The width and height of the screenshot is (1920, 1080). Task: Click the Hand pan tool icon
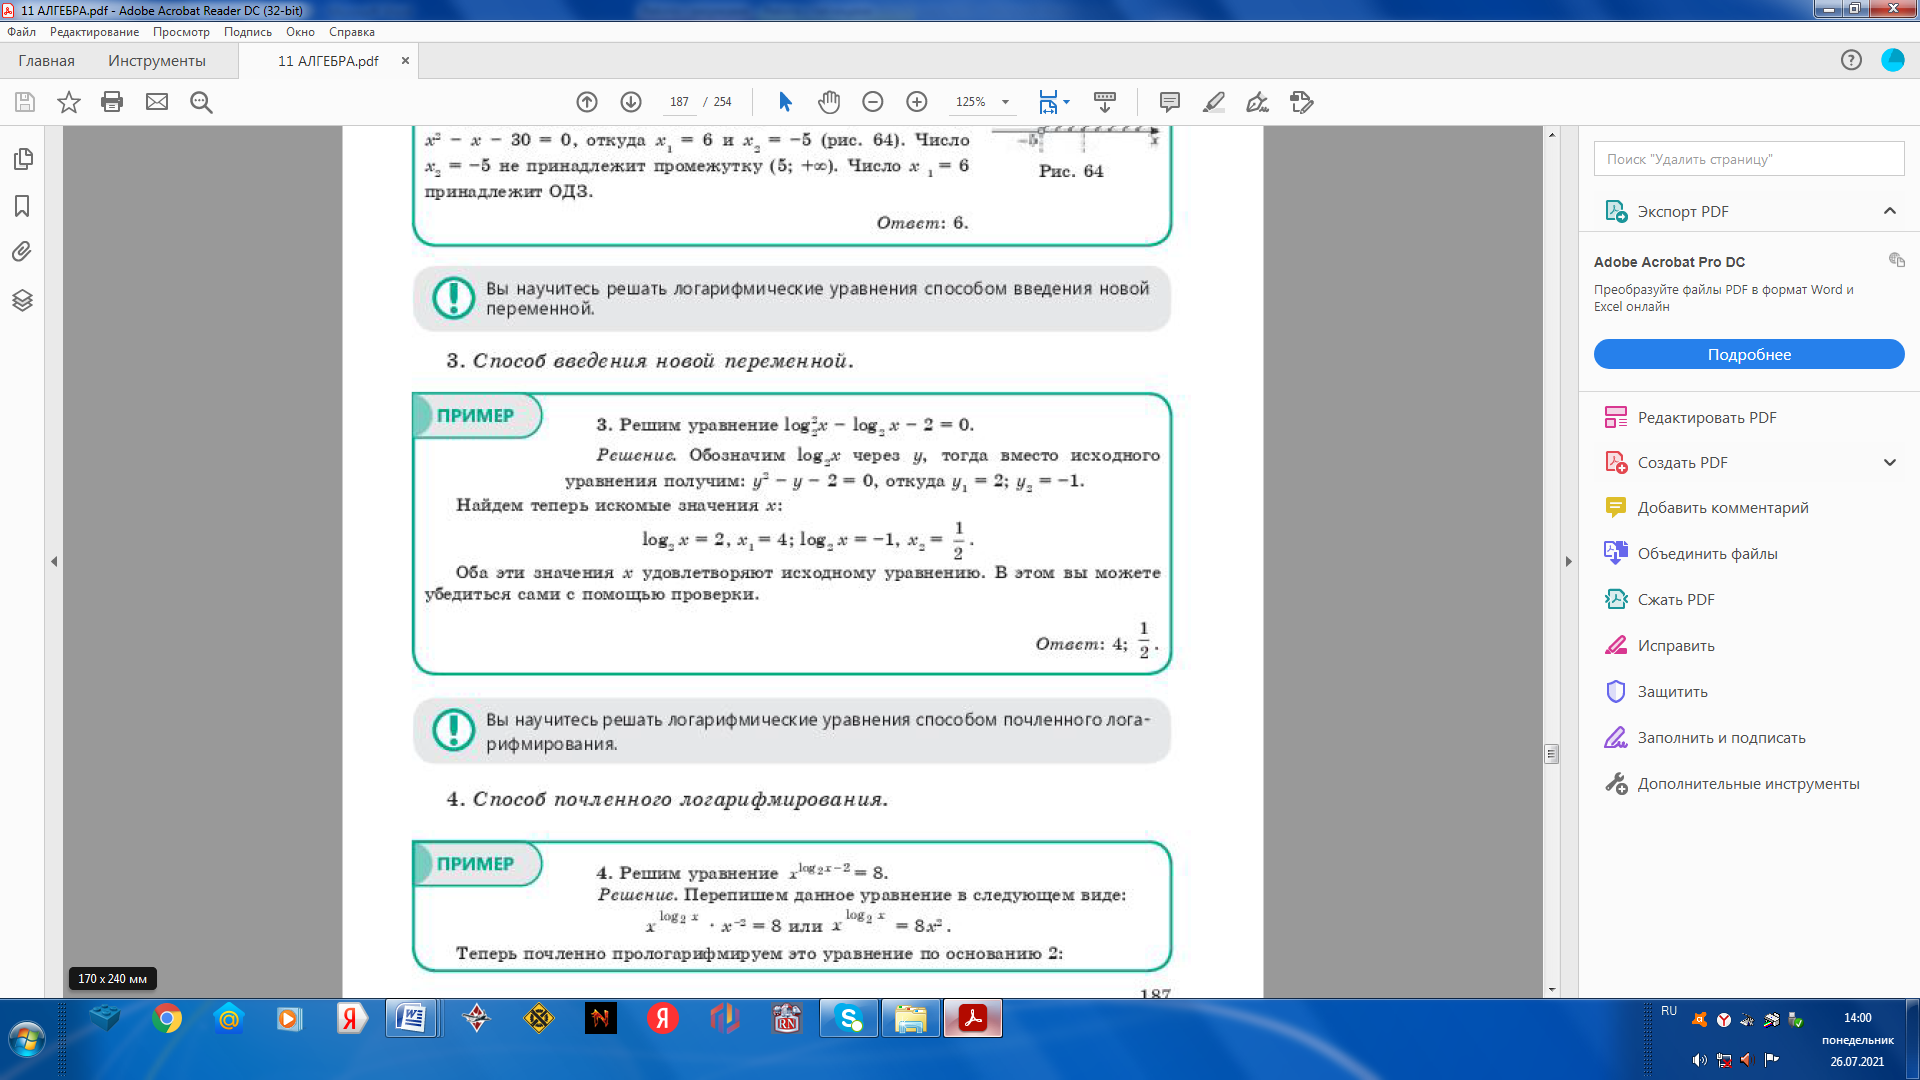828,102
